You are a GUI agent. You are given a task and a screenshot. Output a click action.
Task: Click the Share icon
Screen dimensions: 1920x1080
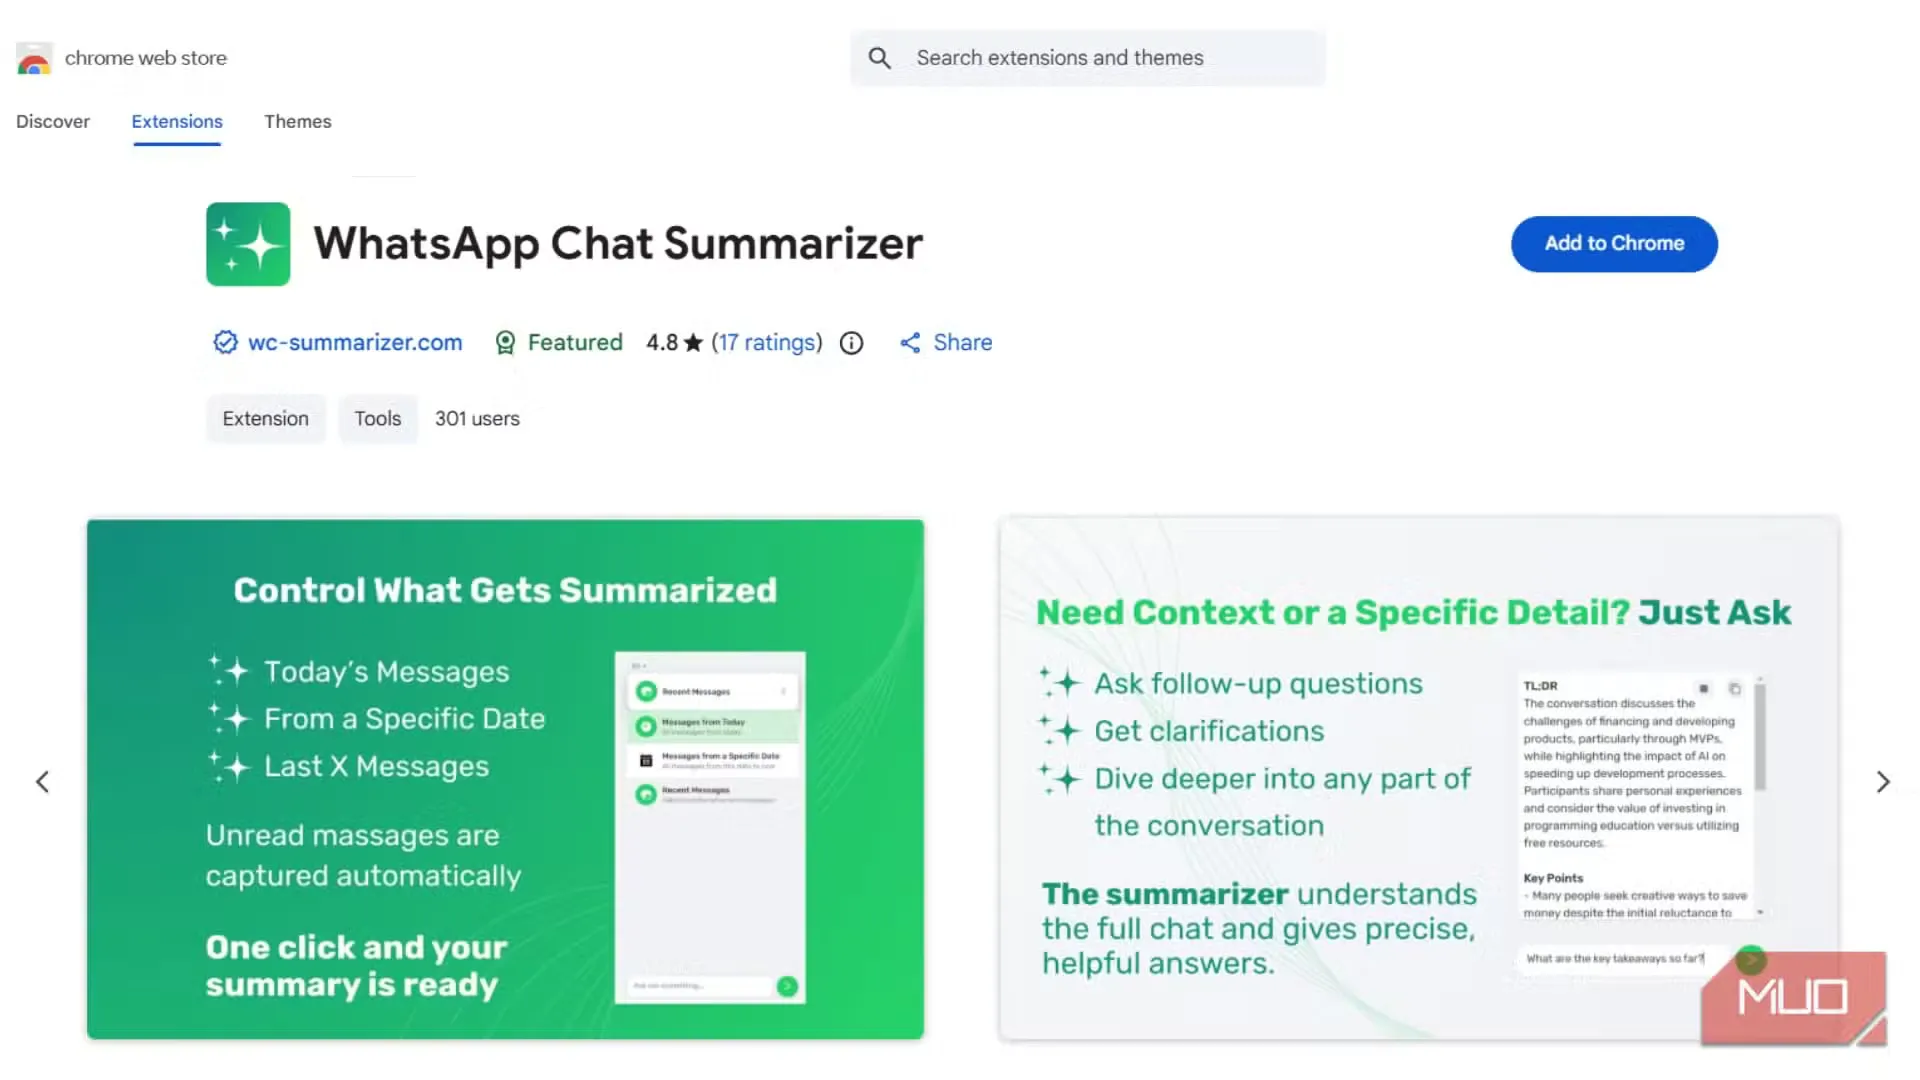[910, 343]
